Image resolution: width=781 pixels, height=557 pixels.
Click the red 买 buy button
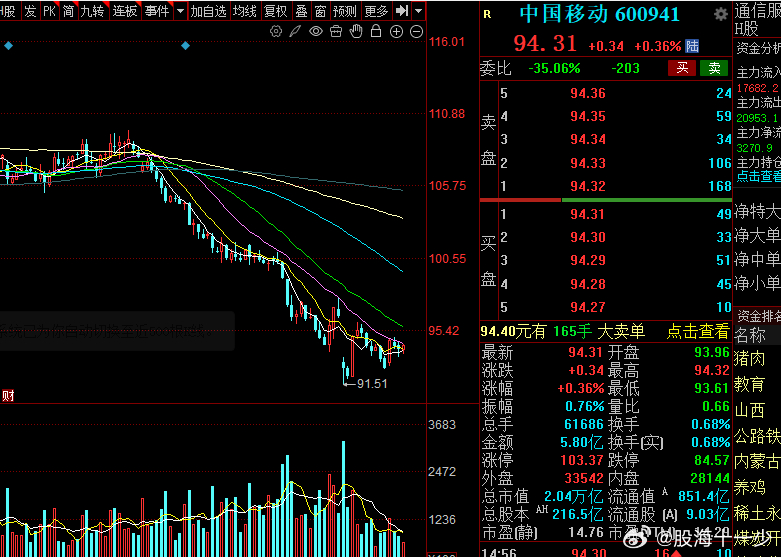pyautogui.click(x=682, y=68)
